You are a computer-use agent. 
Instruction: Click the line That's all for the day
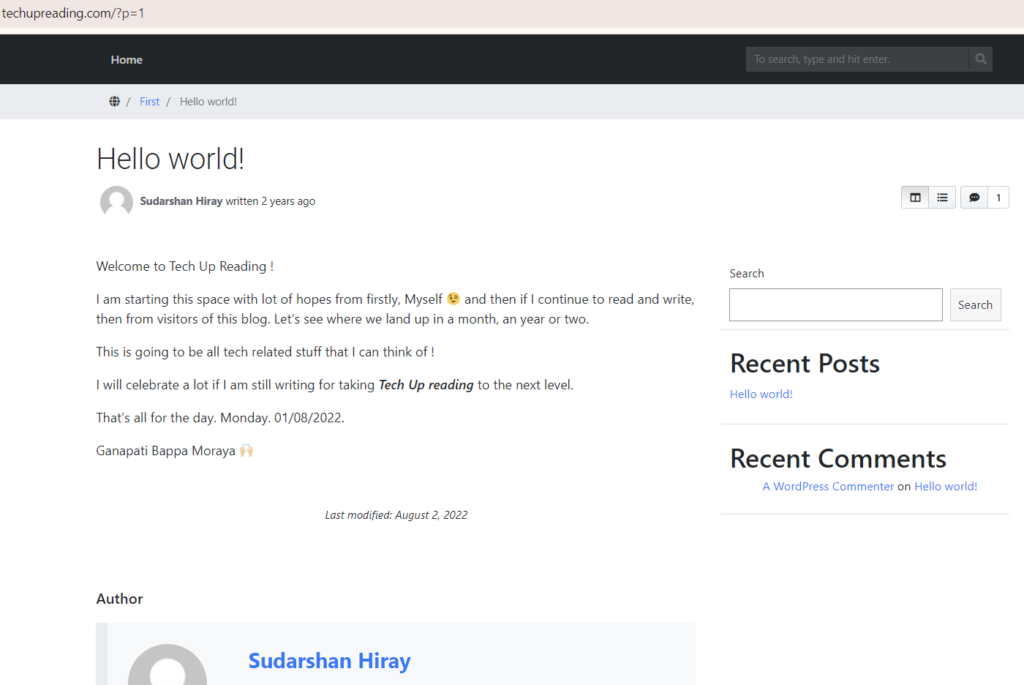pyautogui.click(x=220, y=417)
